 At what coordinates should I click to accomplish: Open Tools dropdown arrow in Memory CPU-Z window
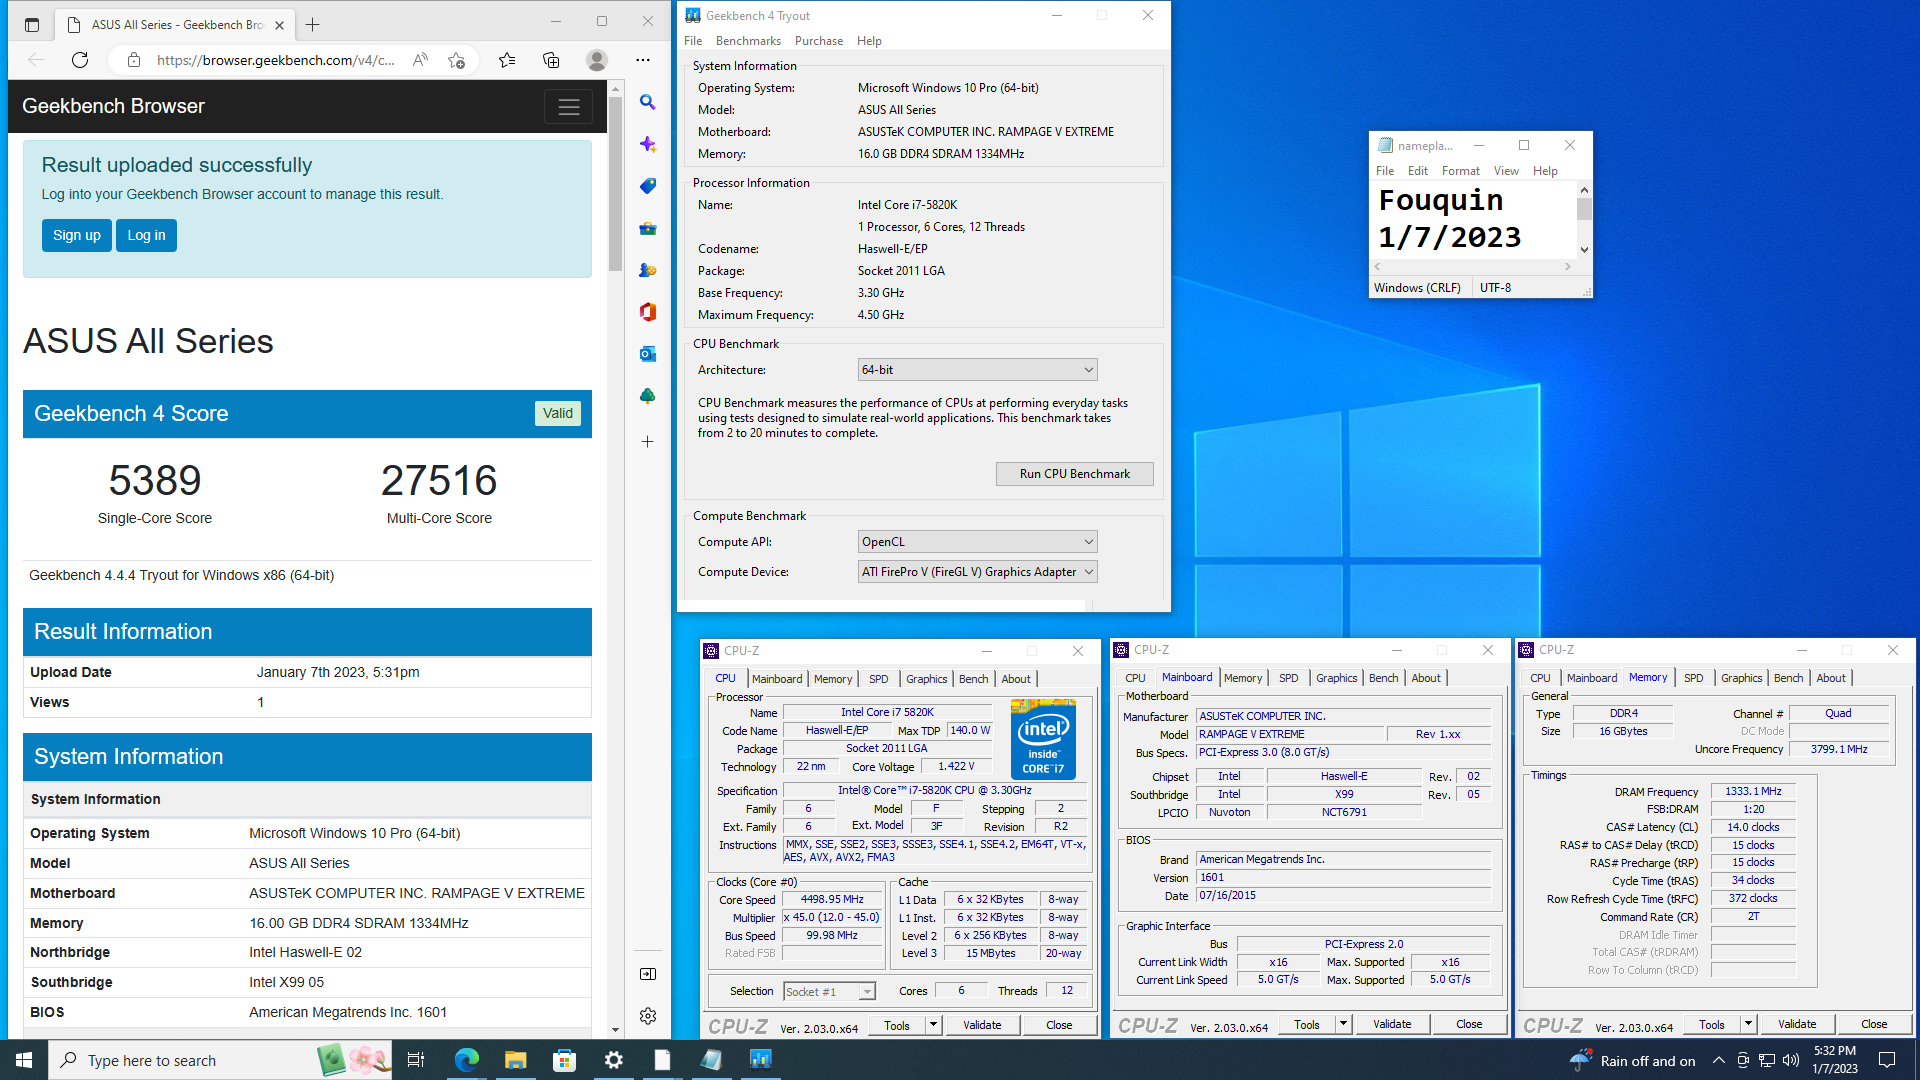click(1748, 1024)
